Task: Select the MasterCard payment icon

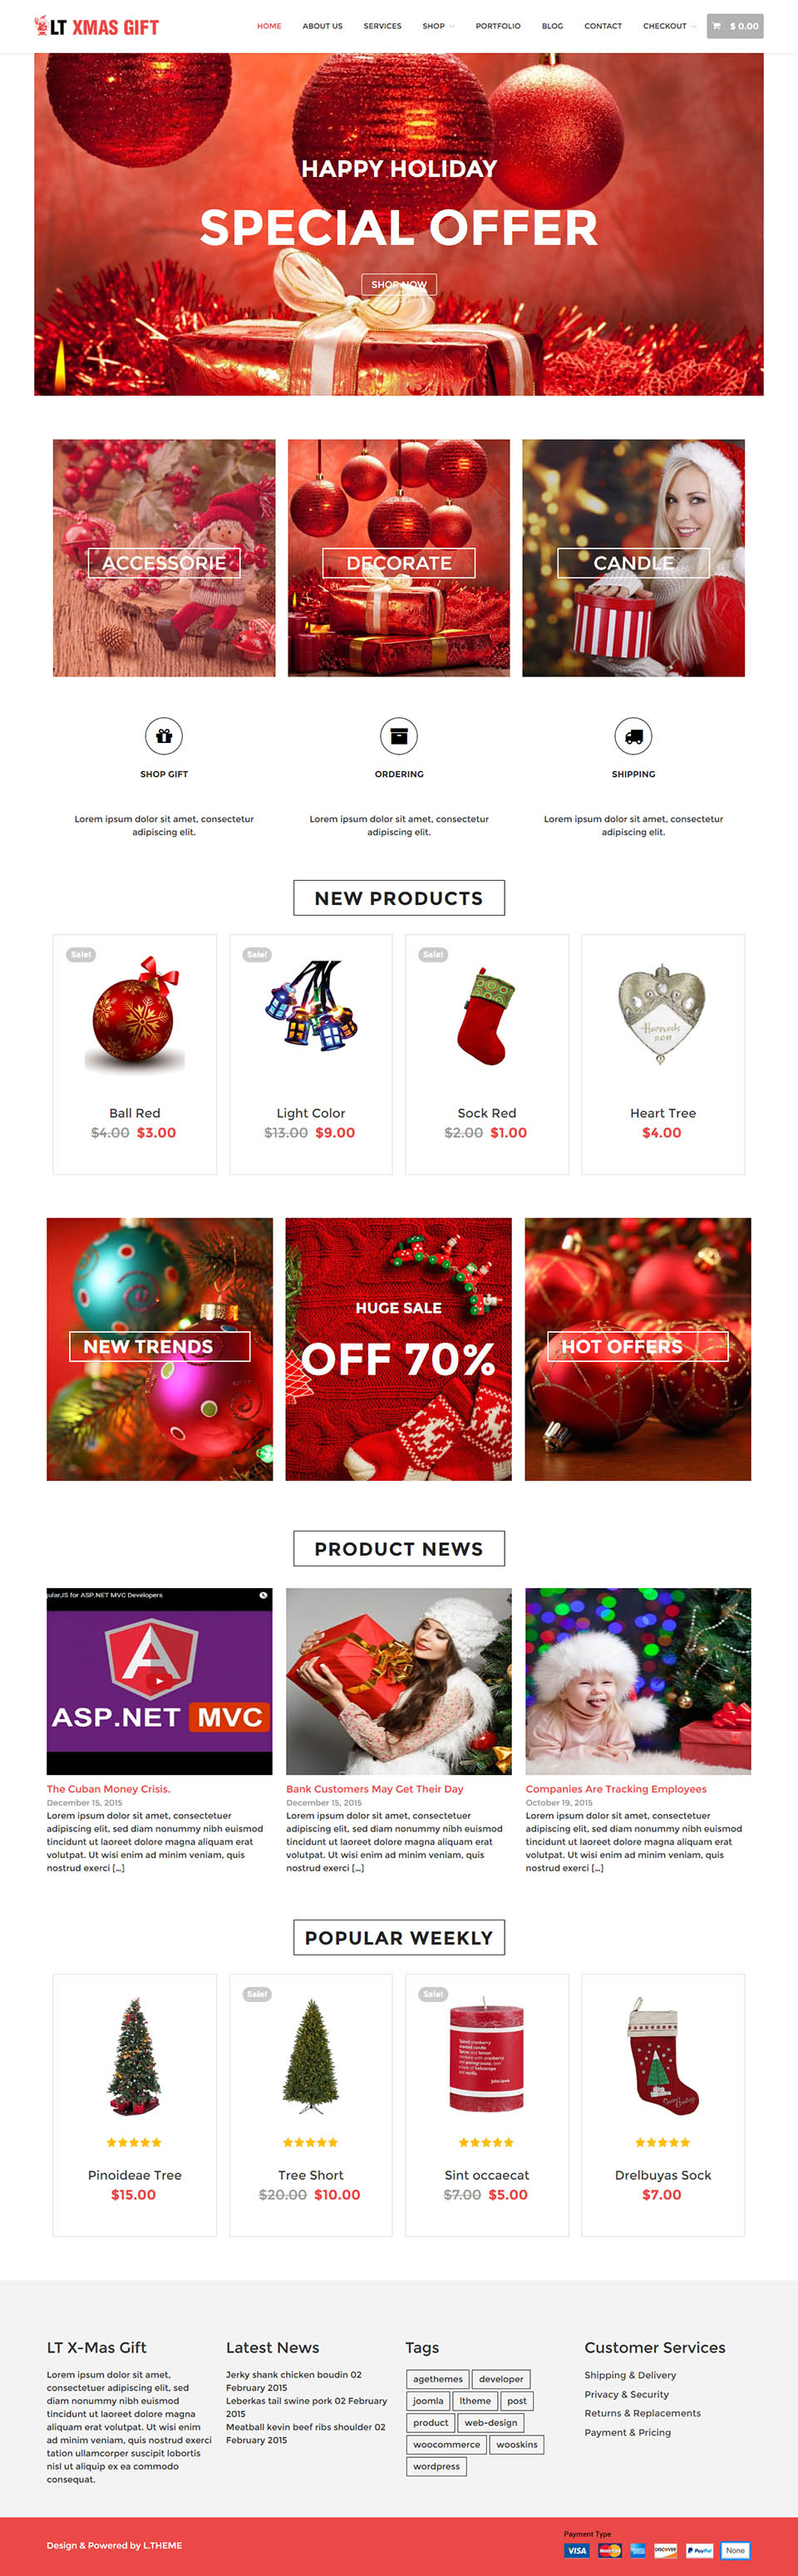Action: click(610, 2550)
